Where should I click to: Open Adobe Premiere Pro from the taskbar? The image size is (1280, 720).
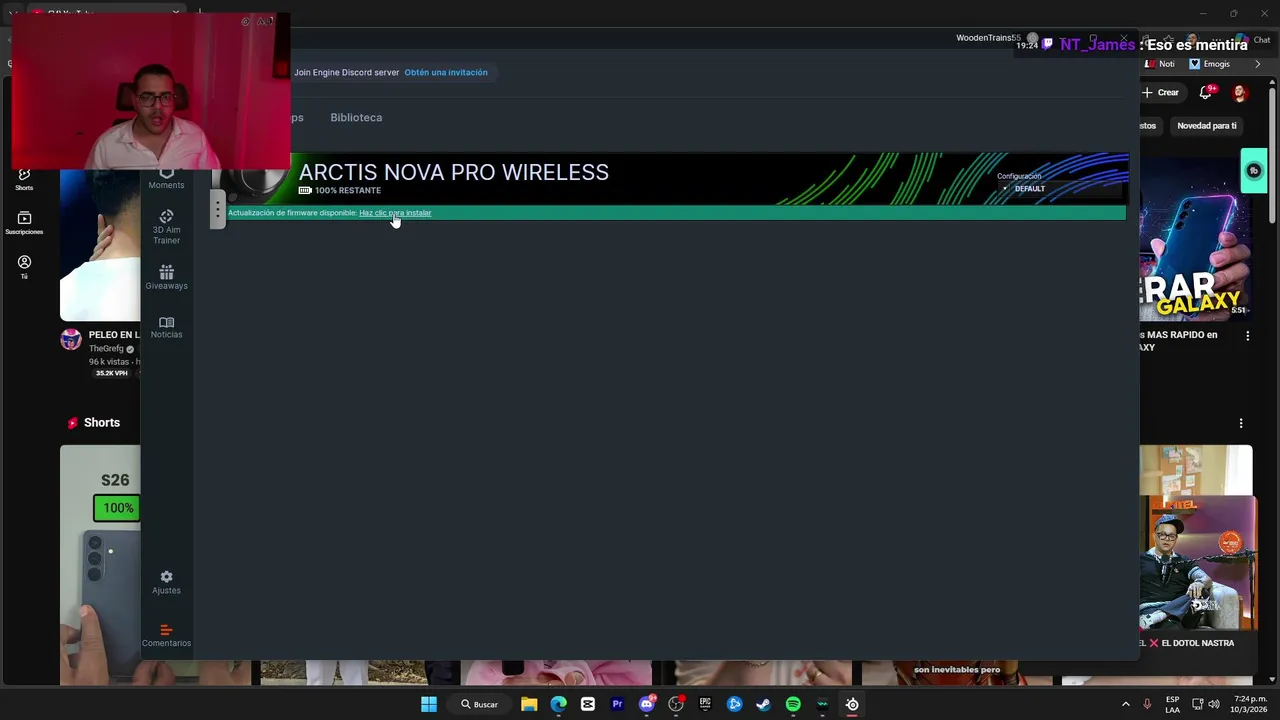tap(617, 704)
